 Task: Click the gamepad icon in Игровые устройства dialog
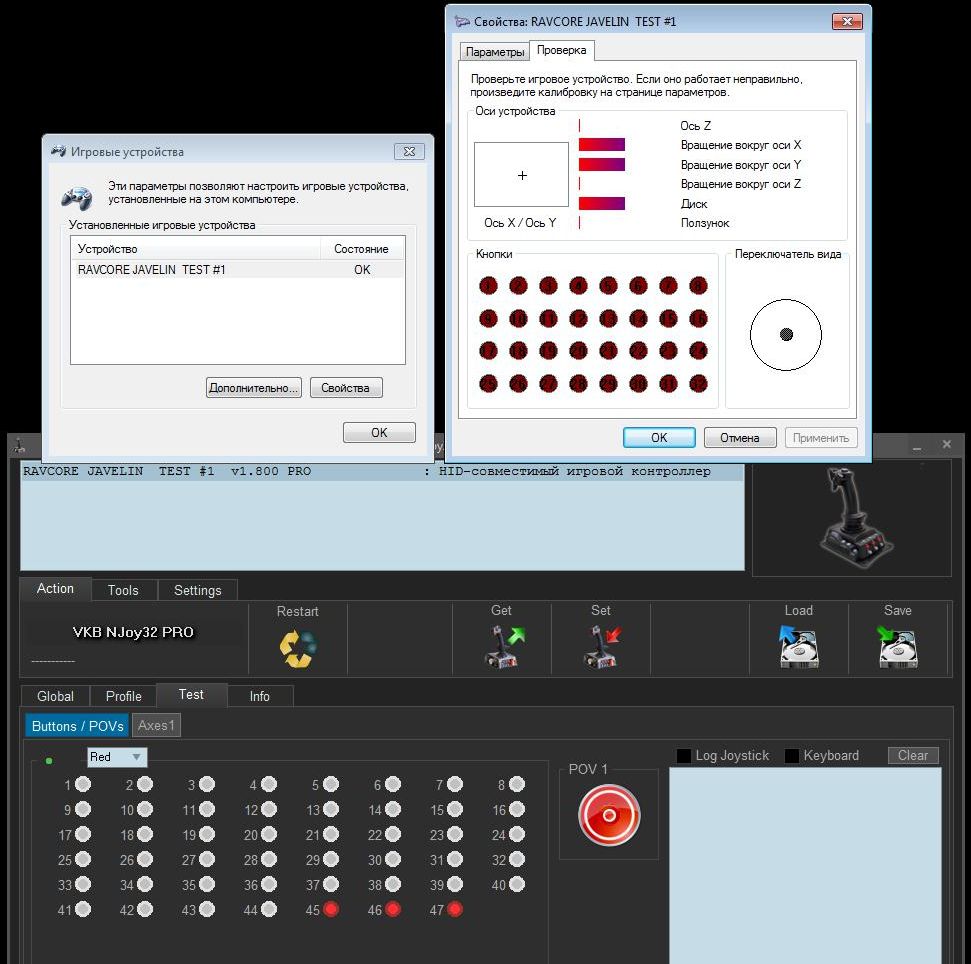(x=77, y=198)
